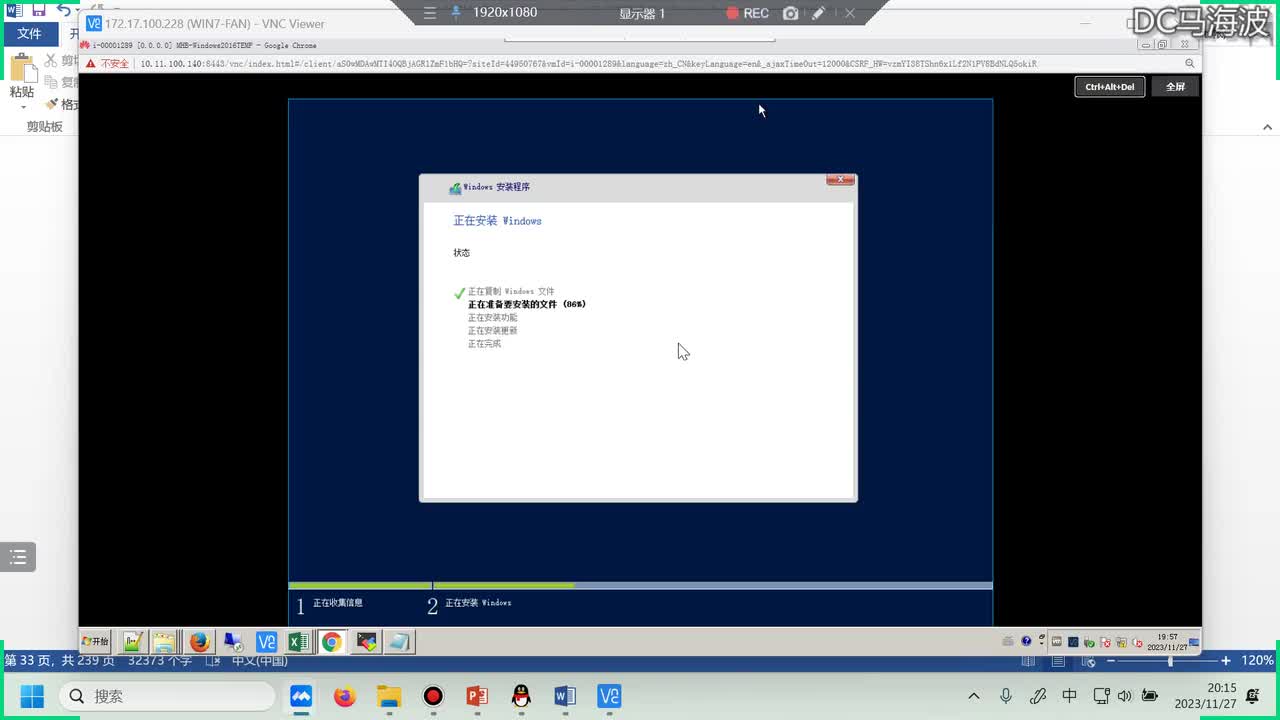Open the notification bell in the tray

click(1254, 696)
